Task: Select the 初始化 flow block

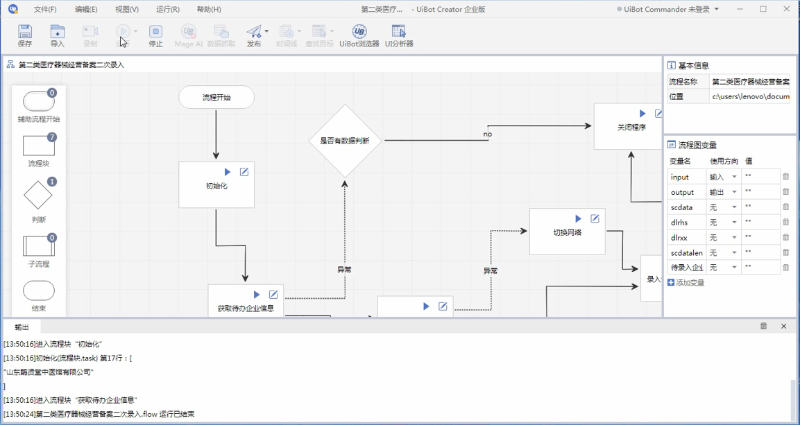Action: click(216, 185)
